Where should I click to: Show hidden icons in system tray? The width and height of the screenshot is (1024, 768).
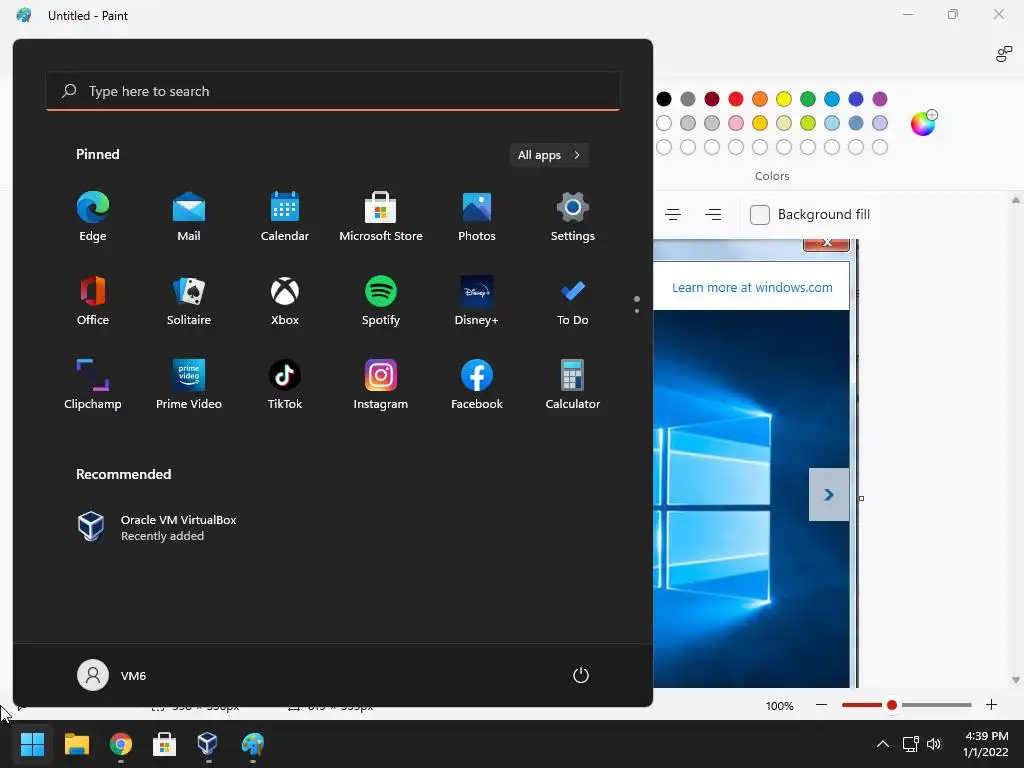click(x=882, y=744)
